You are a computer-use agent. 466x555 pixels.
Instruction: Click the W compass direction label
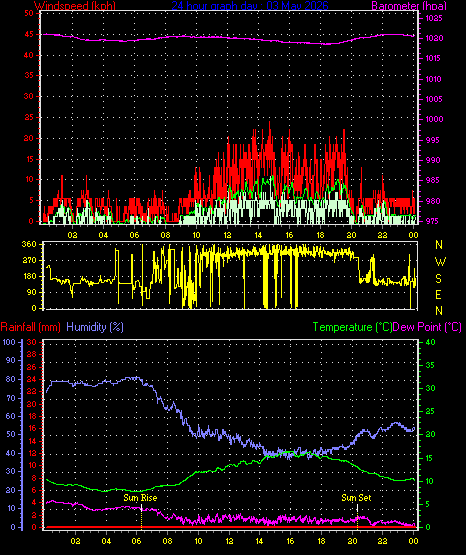coord(440,262)
